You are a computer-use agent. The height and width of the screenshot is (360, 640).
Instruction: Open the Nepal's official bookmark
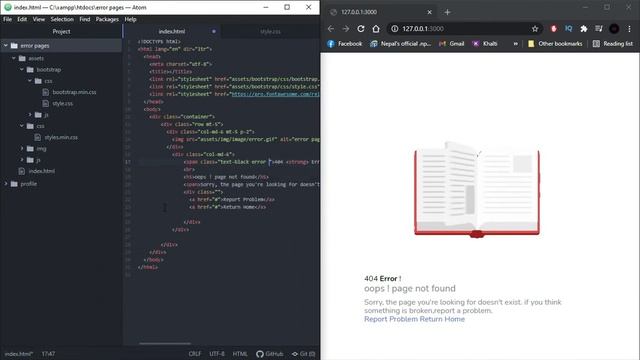[400, 44]
